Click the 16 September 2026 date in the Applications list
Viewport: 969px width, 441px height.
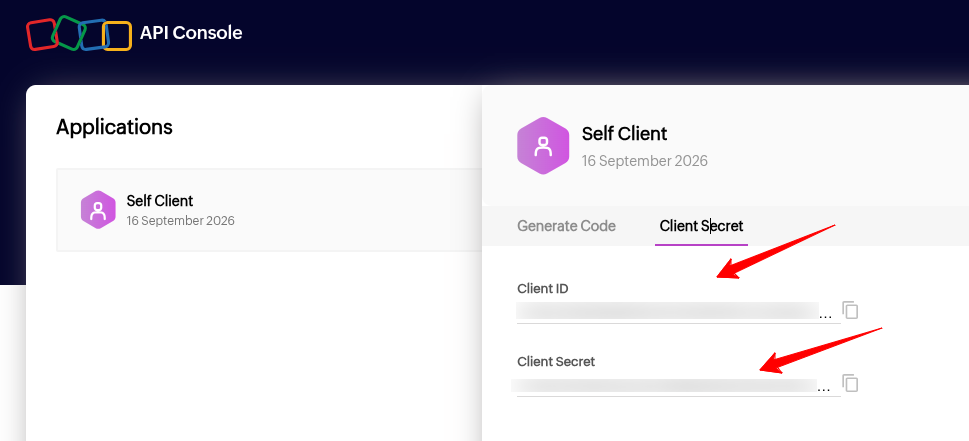180,220
